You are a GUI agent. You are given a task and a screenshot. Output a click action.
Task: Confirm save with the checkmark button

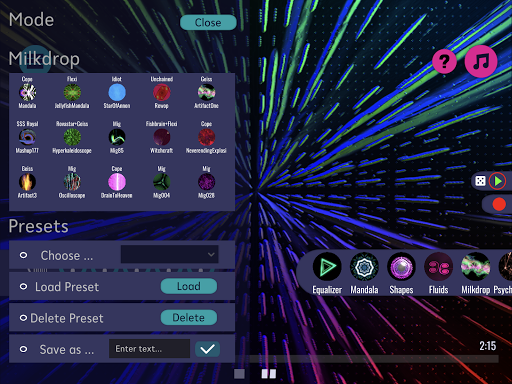point(207,349)
